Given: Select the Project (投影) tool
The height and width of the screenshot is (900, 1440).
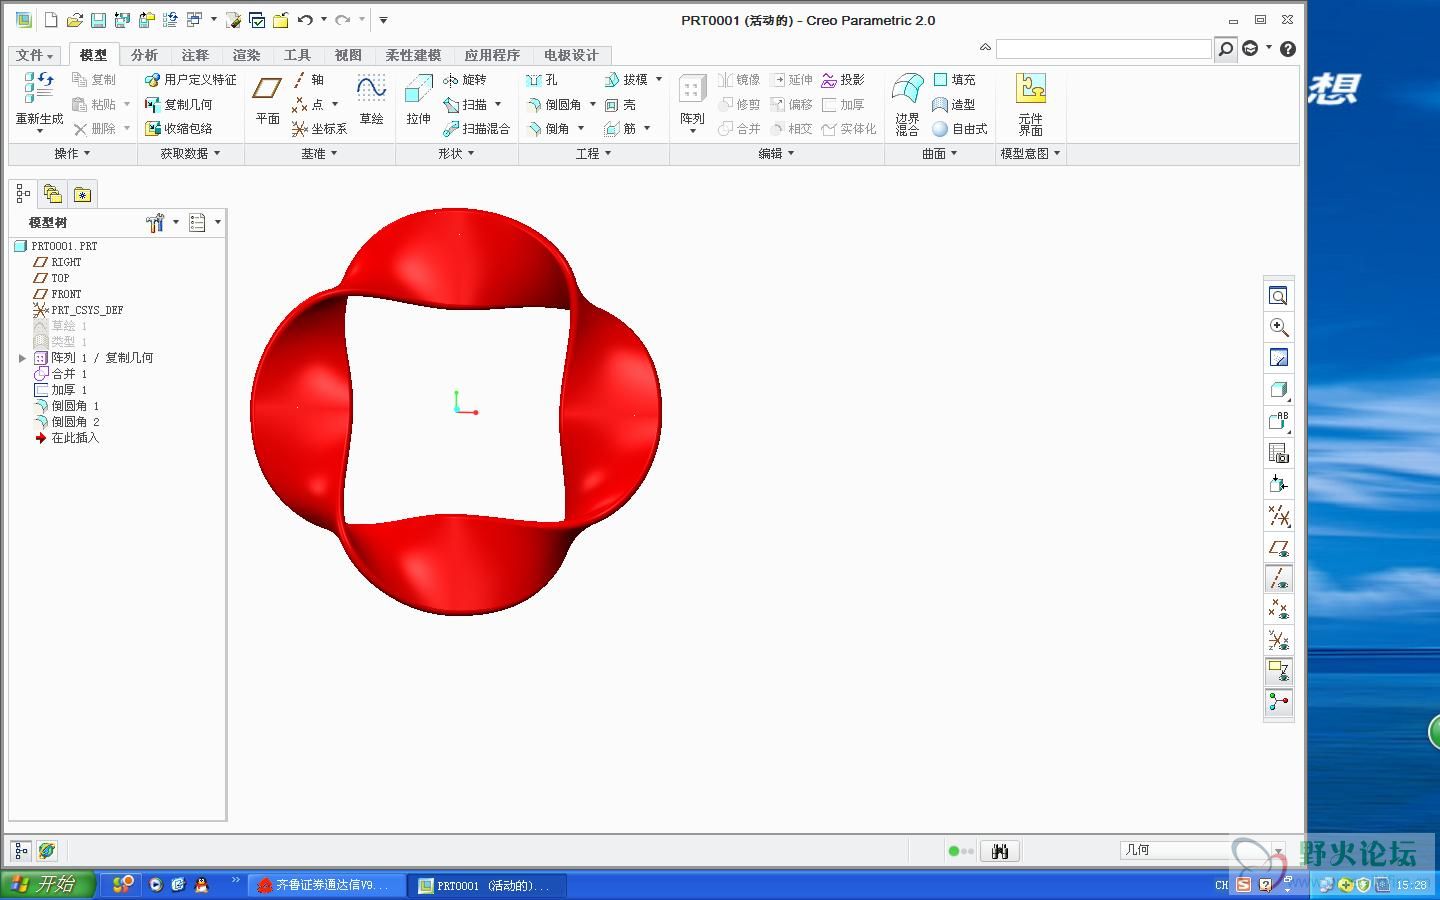Looking at the screenshot, I should pyautogui.click(x=843, y=80).
